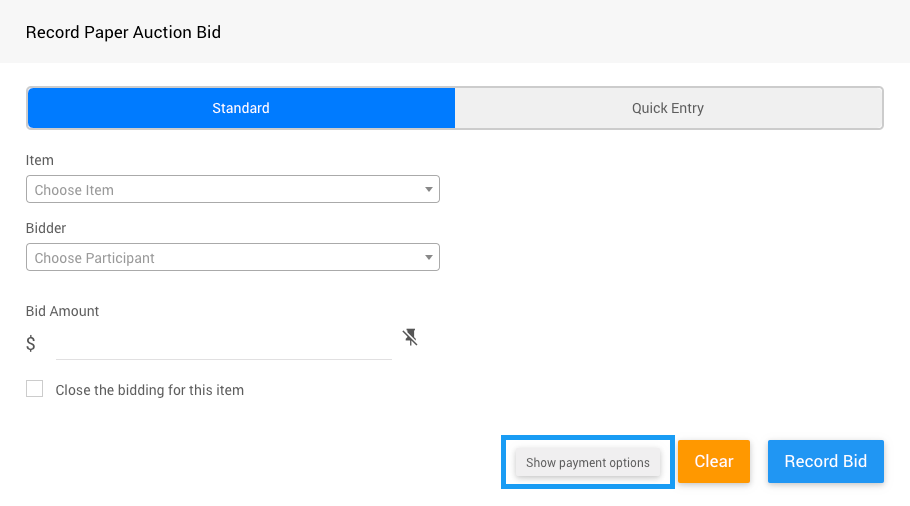
Task: Click the Bid Amount label
Action: tap(63, 311)
